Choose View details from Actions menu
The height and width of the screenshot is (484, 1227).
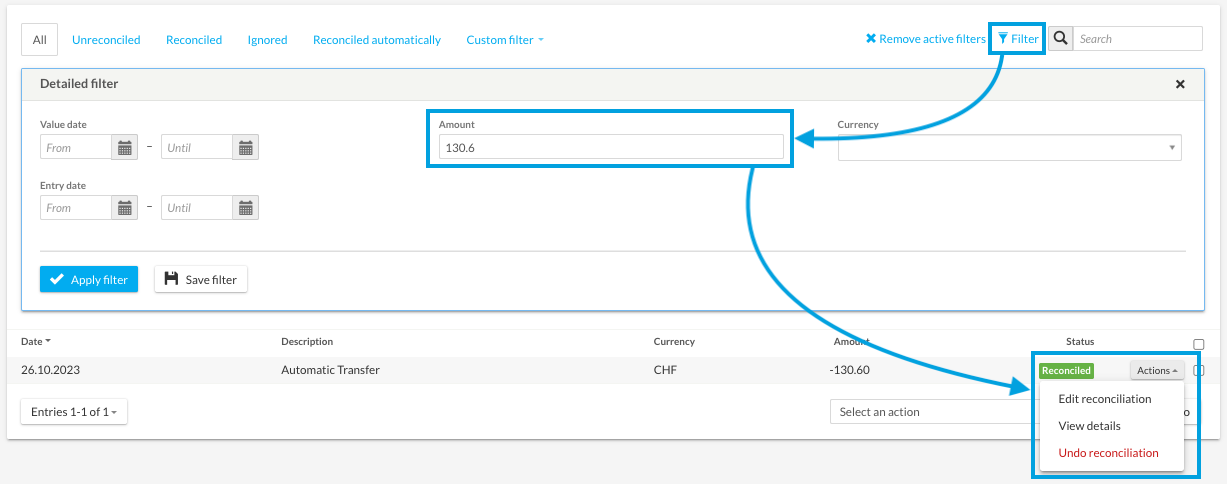coord(1089,425)
